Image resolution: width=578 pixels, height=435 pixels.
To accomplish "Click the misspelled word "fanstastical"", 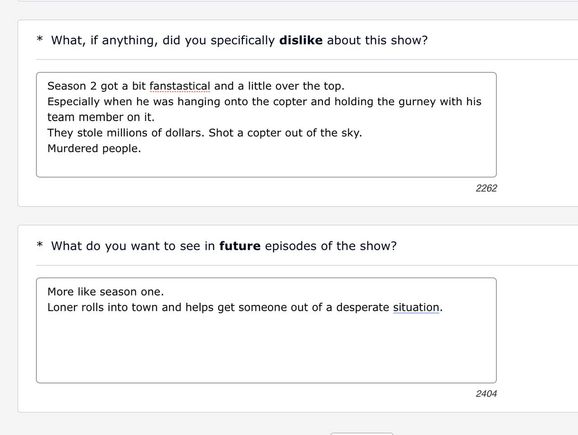I will pyautogui.click(x=180, y=86).
